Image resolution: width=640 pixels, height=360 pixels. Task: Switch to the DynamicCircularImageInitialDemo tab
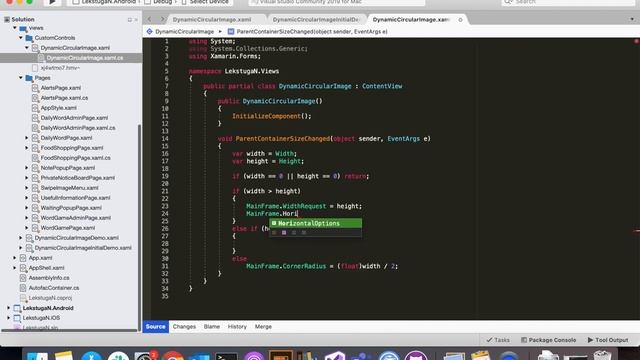[316, 20]
